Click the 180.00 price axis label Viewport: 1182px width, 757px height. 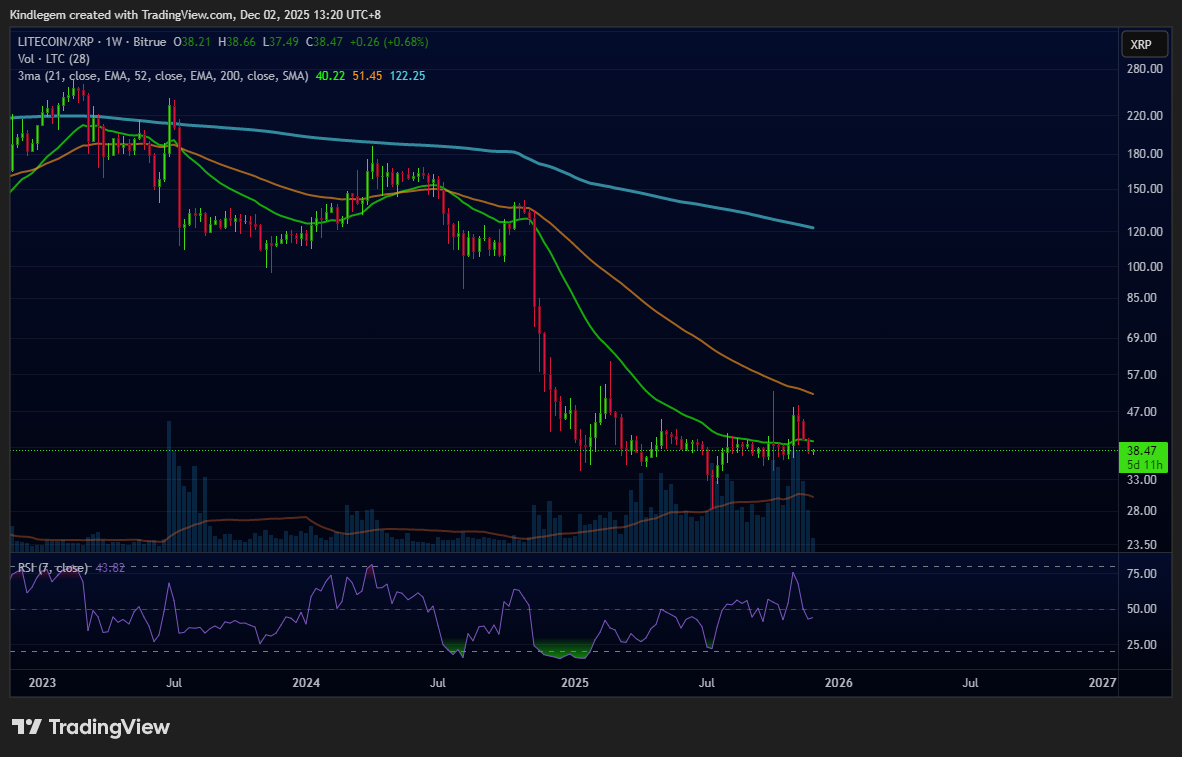coord(1144,154)
